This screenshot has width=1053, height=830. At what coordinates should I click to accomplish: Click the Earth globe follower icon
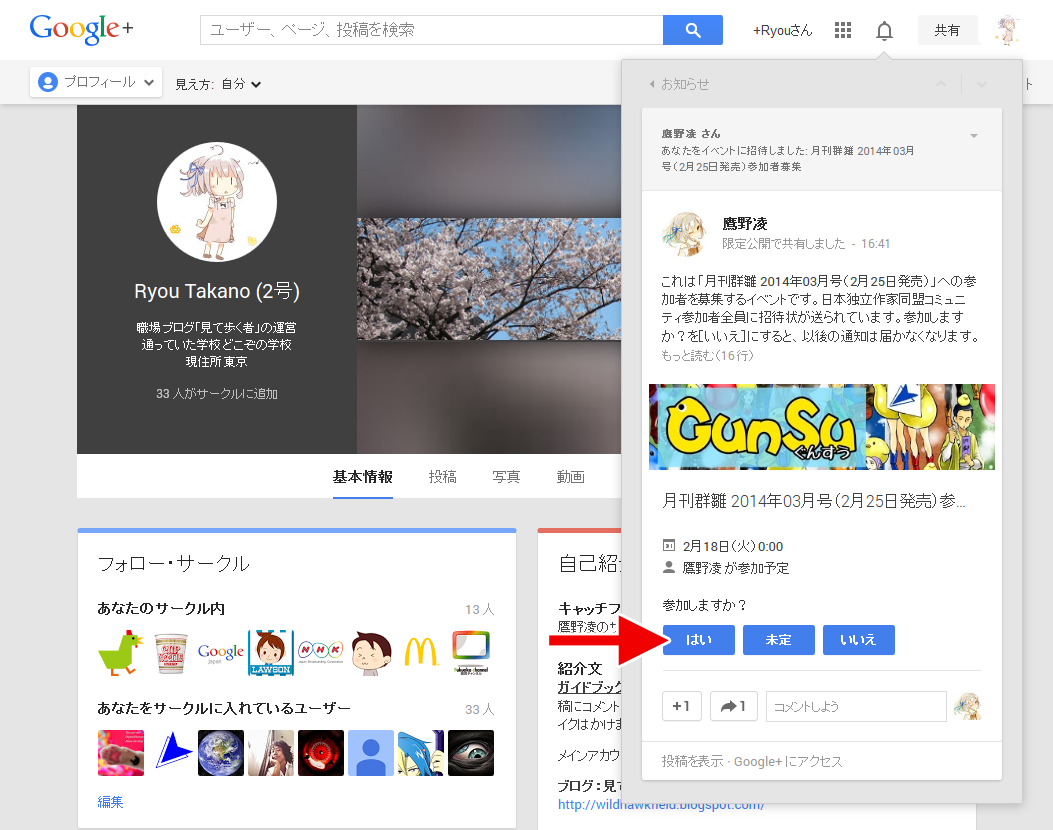point(220,753)
